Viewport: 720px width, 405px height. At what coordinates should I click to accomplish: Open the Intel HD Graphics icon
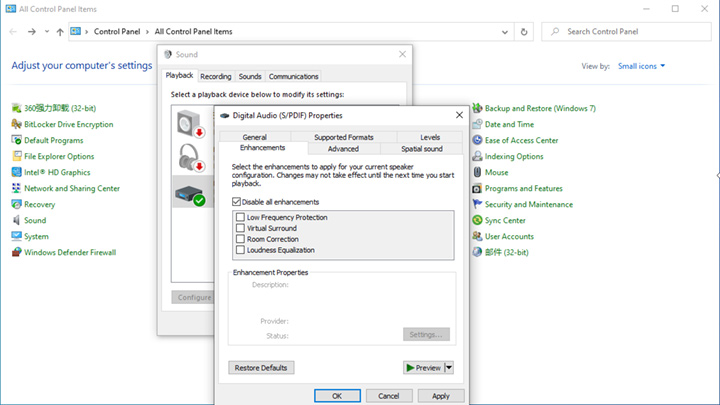coord(16,172)
